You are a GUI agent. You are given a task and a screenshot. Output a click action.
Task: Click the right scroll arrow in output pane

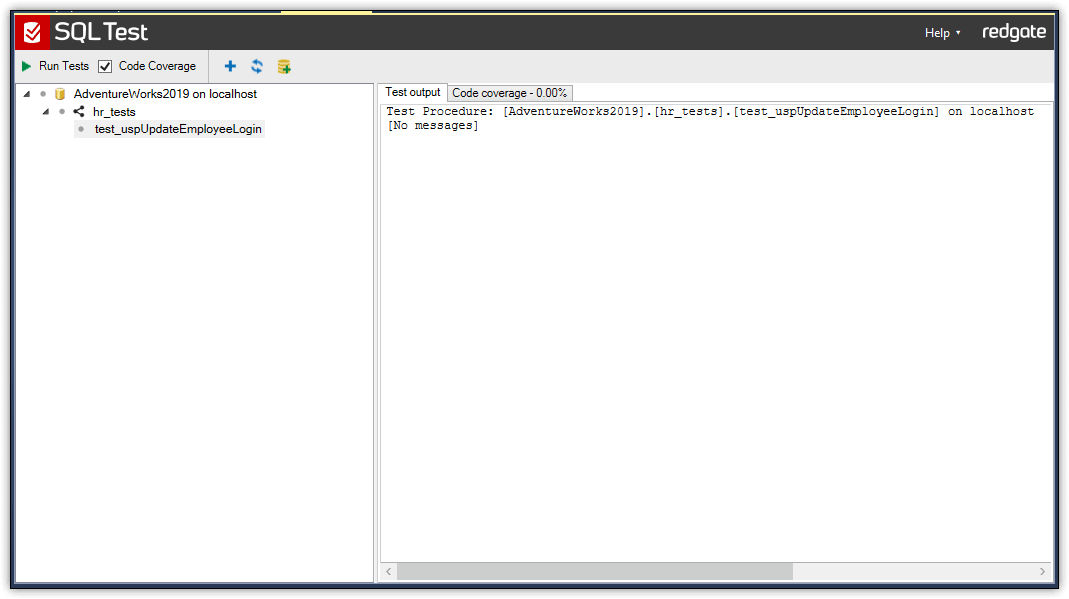pyautogui.click(x=1042, y=571)
